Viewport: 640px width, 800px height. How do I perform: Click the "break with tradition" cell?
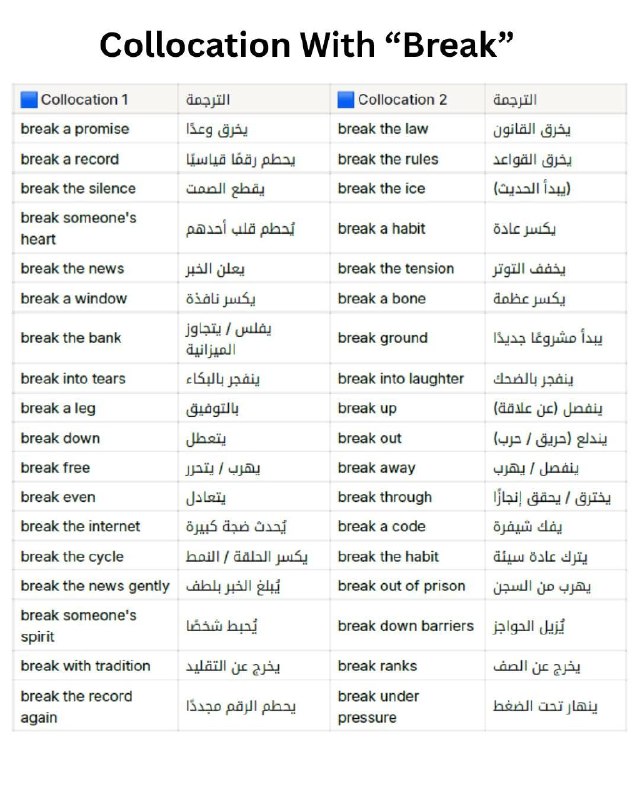point(95,666)
